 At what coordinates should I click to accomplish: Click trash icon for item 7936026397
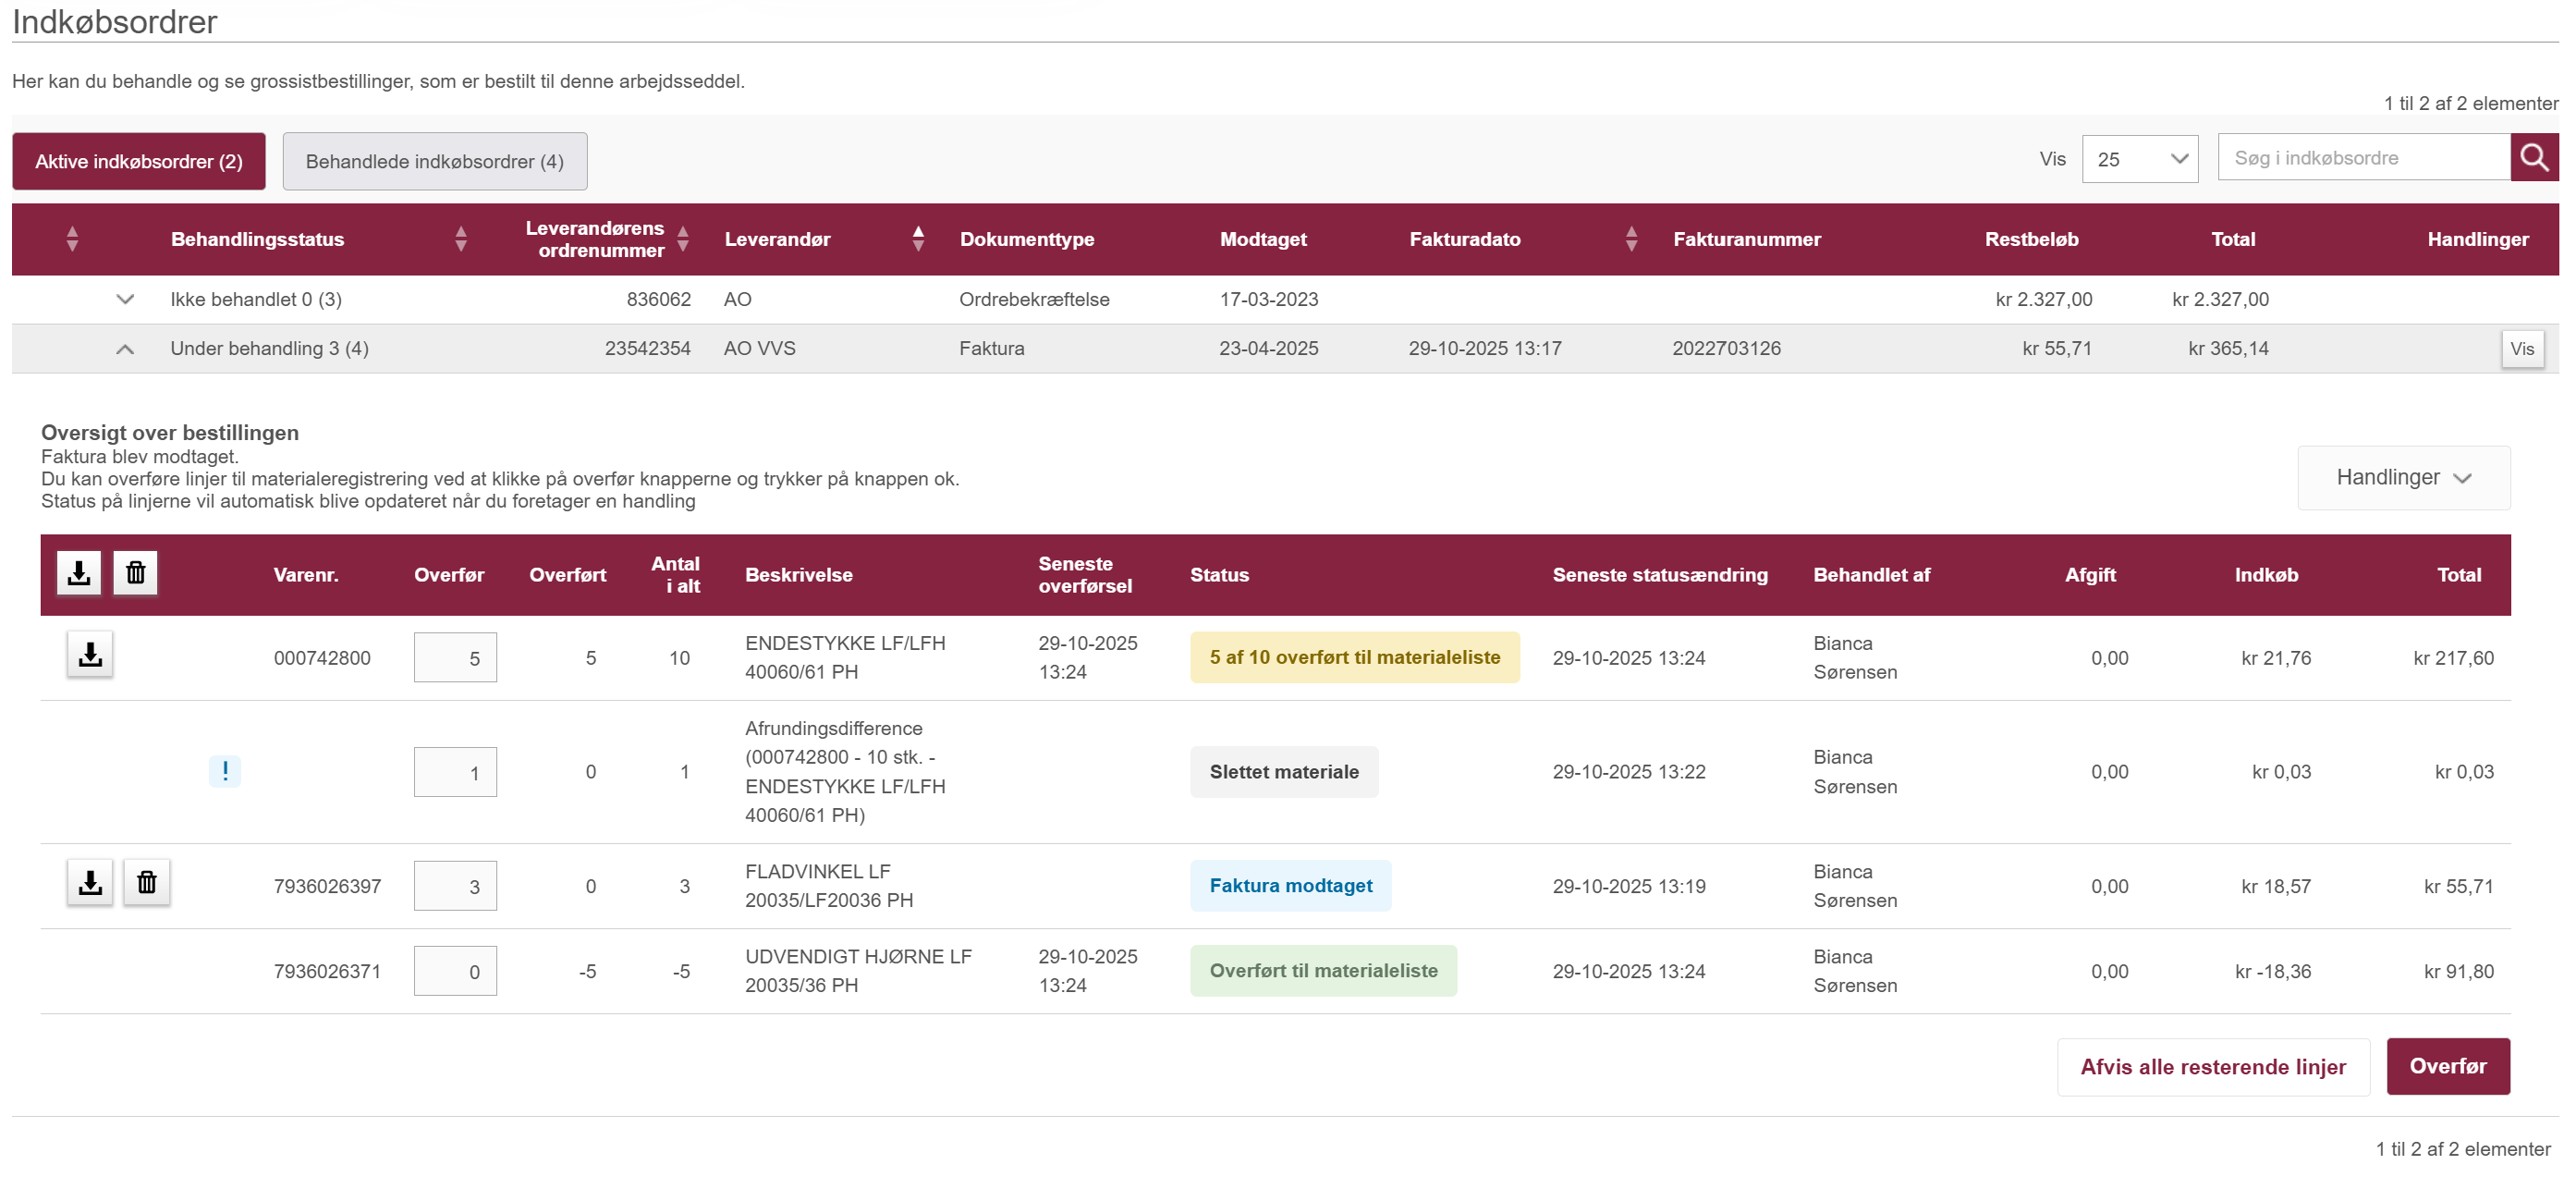pyautogui.click(x=147, y=883)
